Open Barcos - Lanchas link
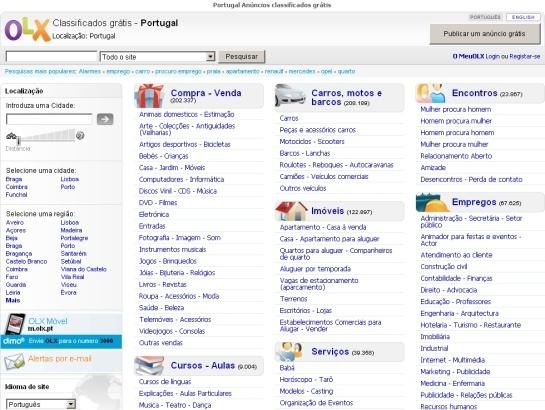 305,153
